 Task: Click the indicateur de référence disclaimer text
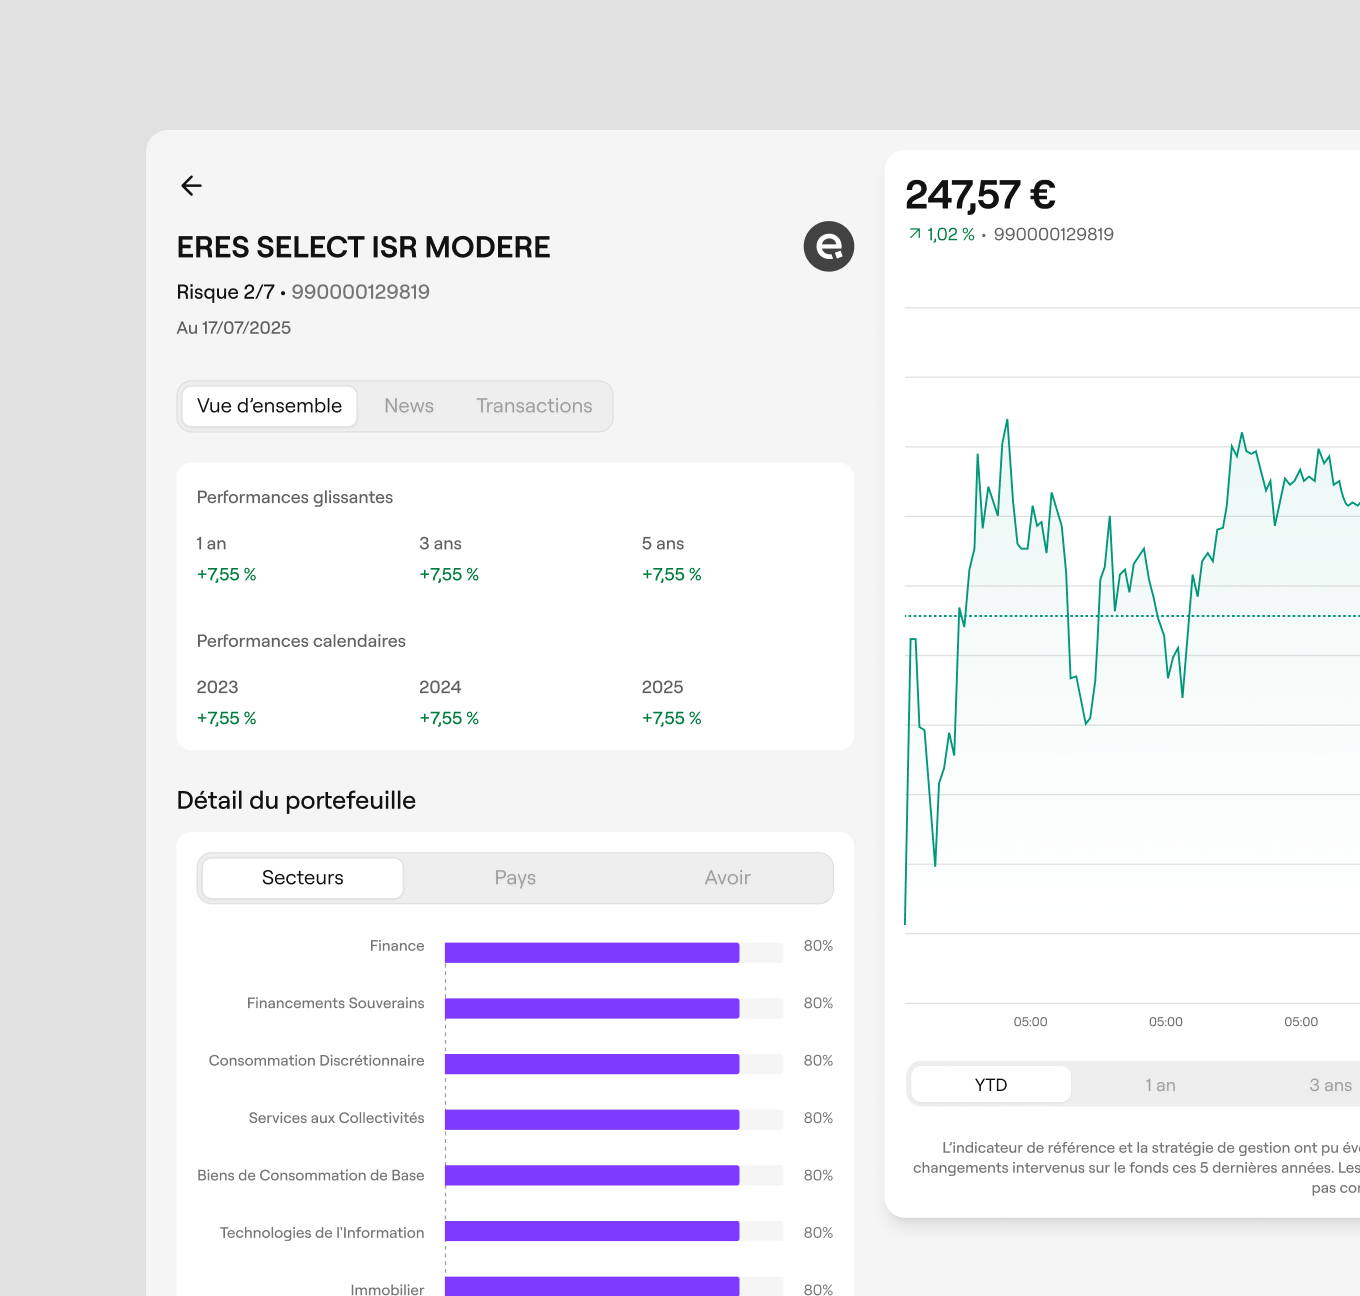pos(1136,1167)
